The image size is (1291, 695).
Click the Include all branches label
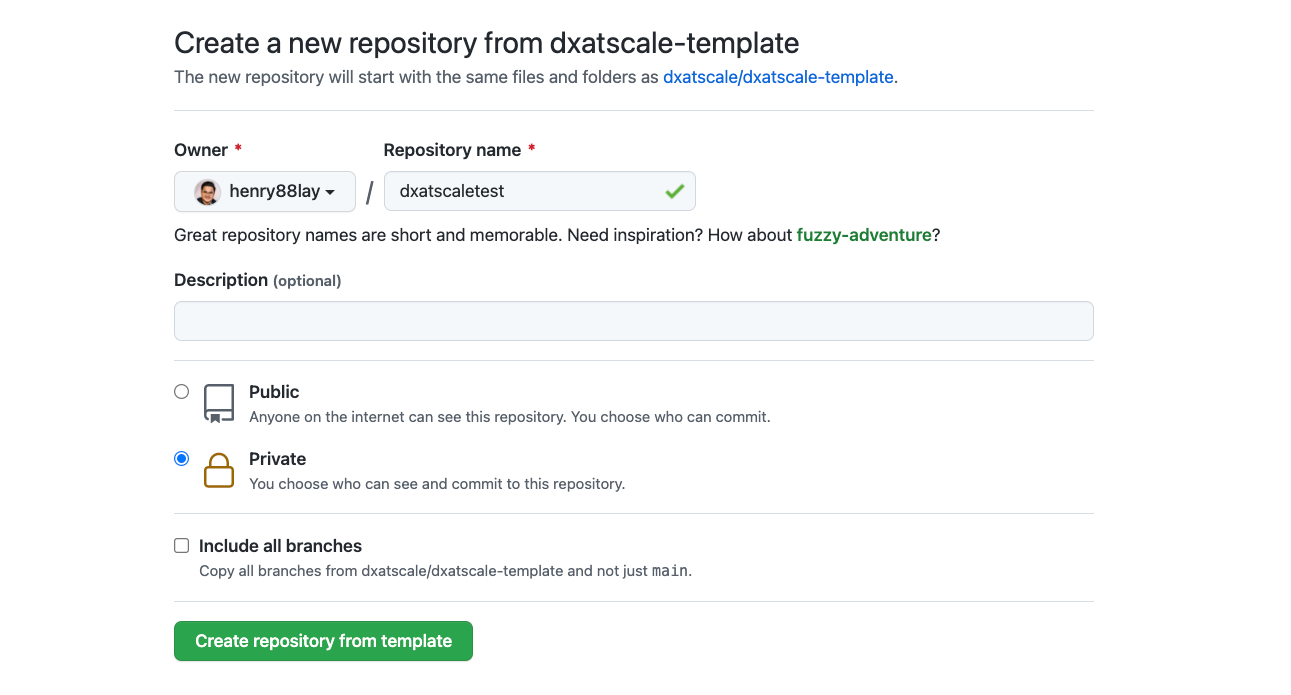point(280,546)
